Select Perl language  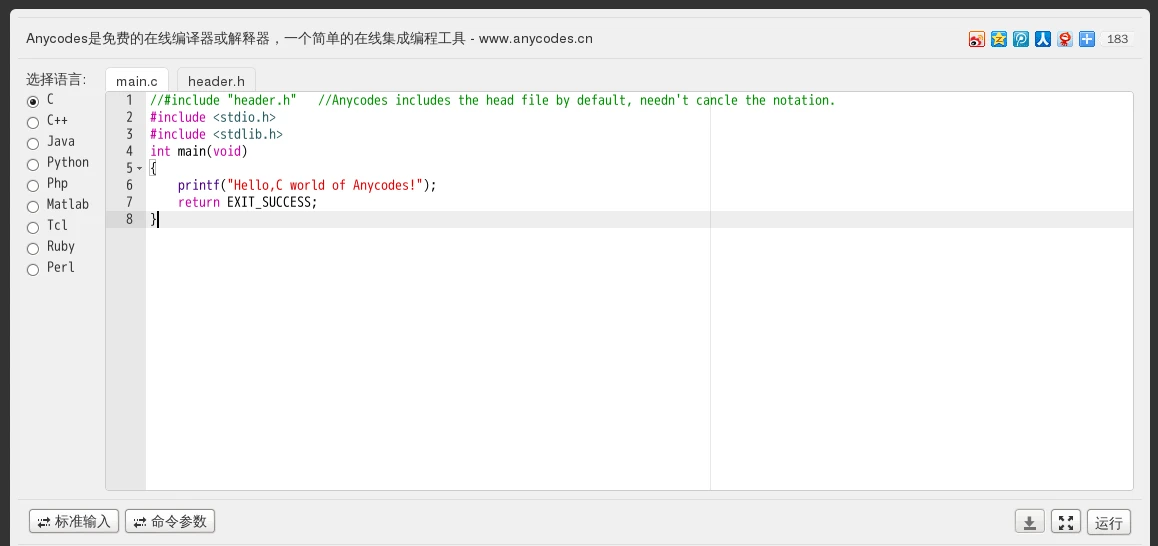pos(32,270)
